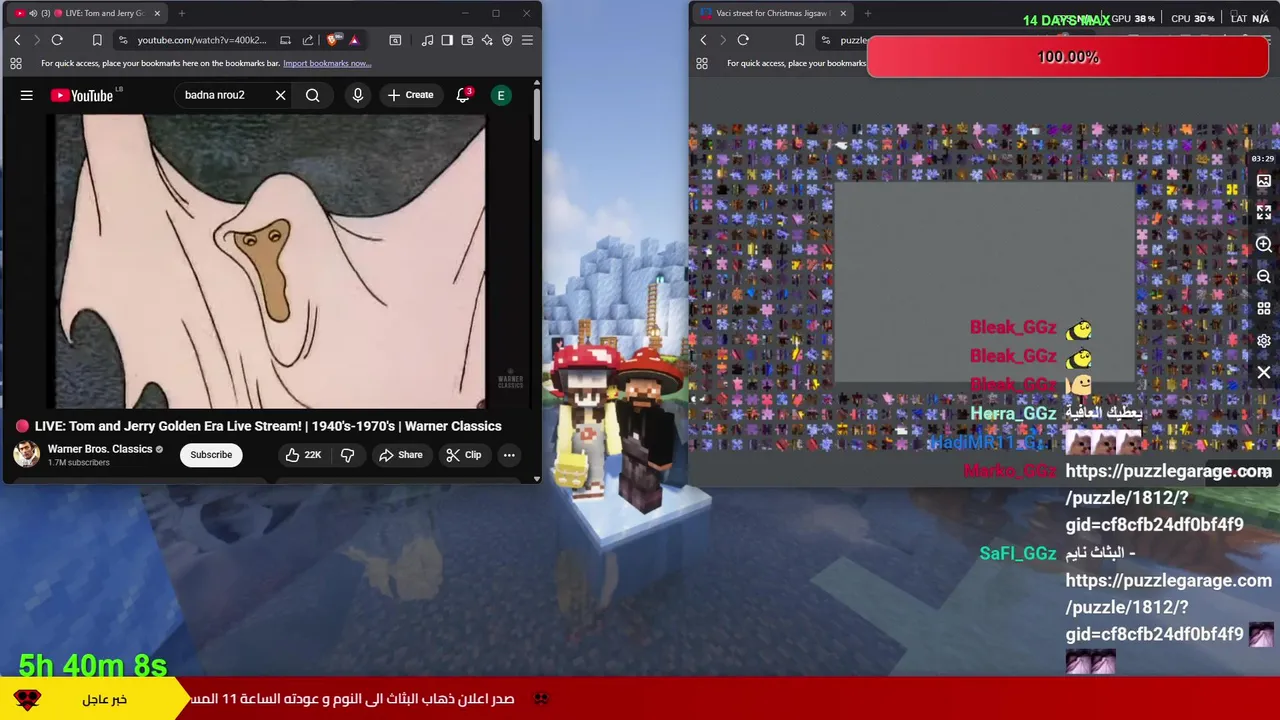Open the Brave VPN shield icon
The image size is (1280, 720).
click(x=507, y=40)
